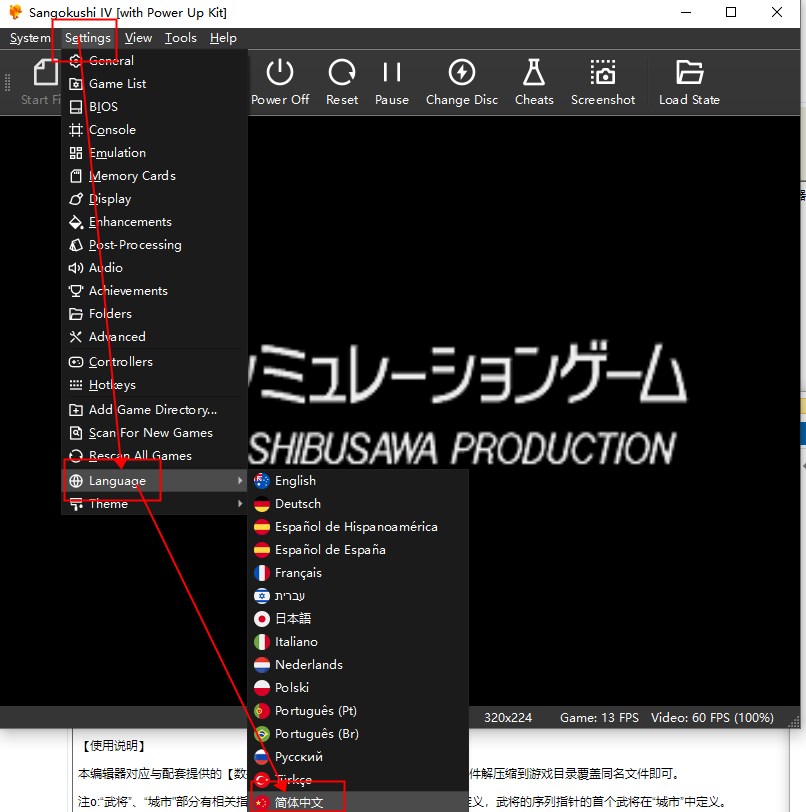Open the View menu
The image size is (806, 812).
click(x=138, y=38)
